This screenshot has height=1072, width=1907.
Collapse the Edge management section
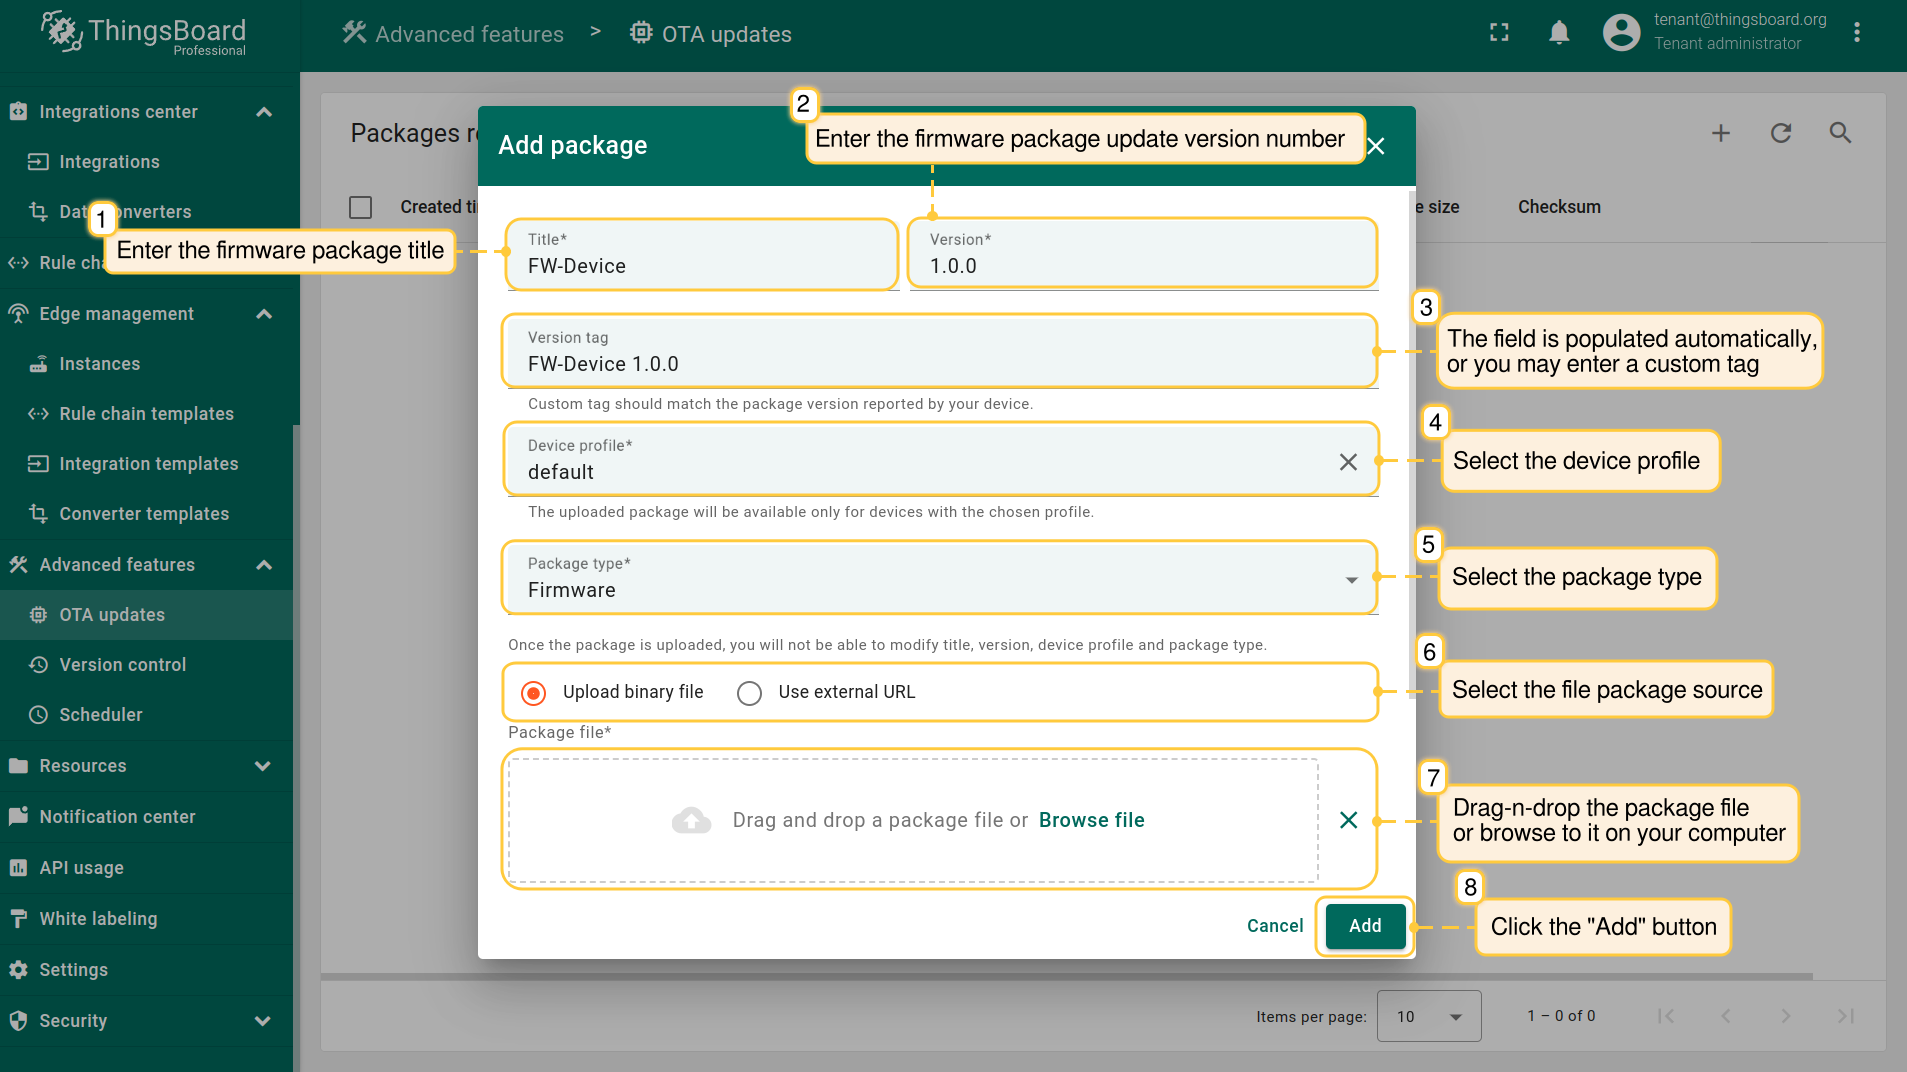point(264,314)
